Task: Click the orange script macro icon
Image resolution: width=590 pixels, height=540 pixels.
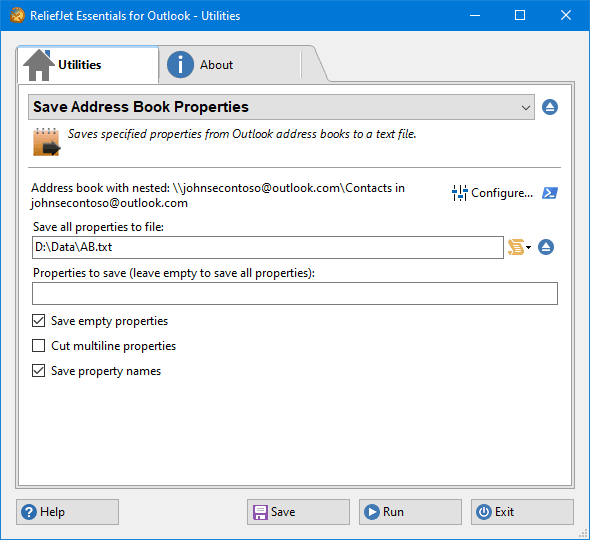Action: click(x=515, y=247)
